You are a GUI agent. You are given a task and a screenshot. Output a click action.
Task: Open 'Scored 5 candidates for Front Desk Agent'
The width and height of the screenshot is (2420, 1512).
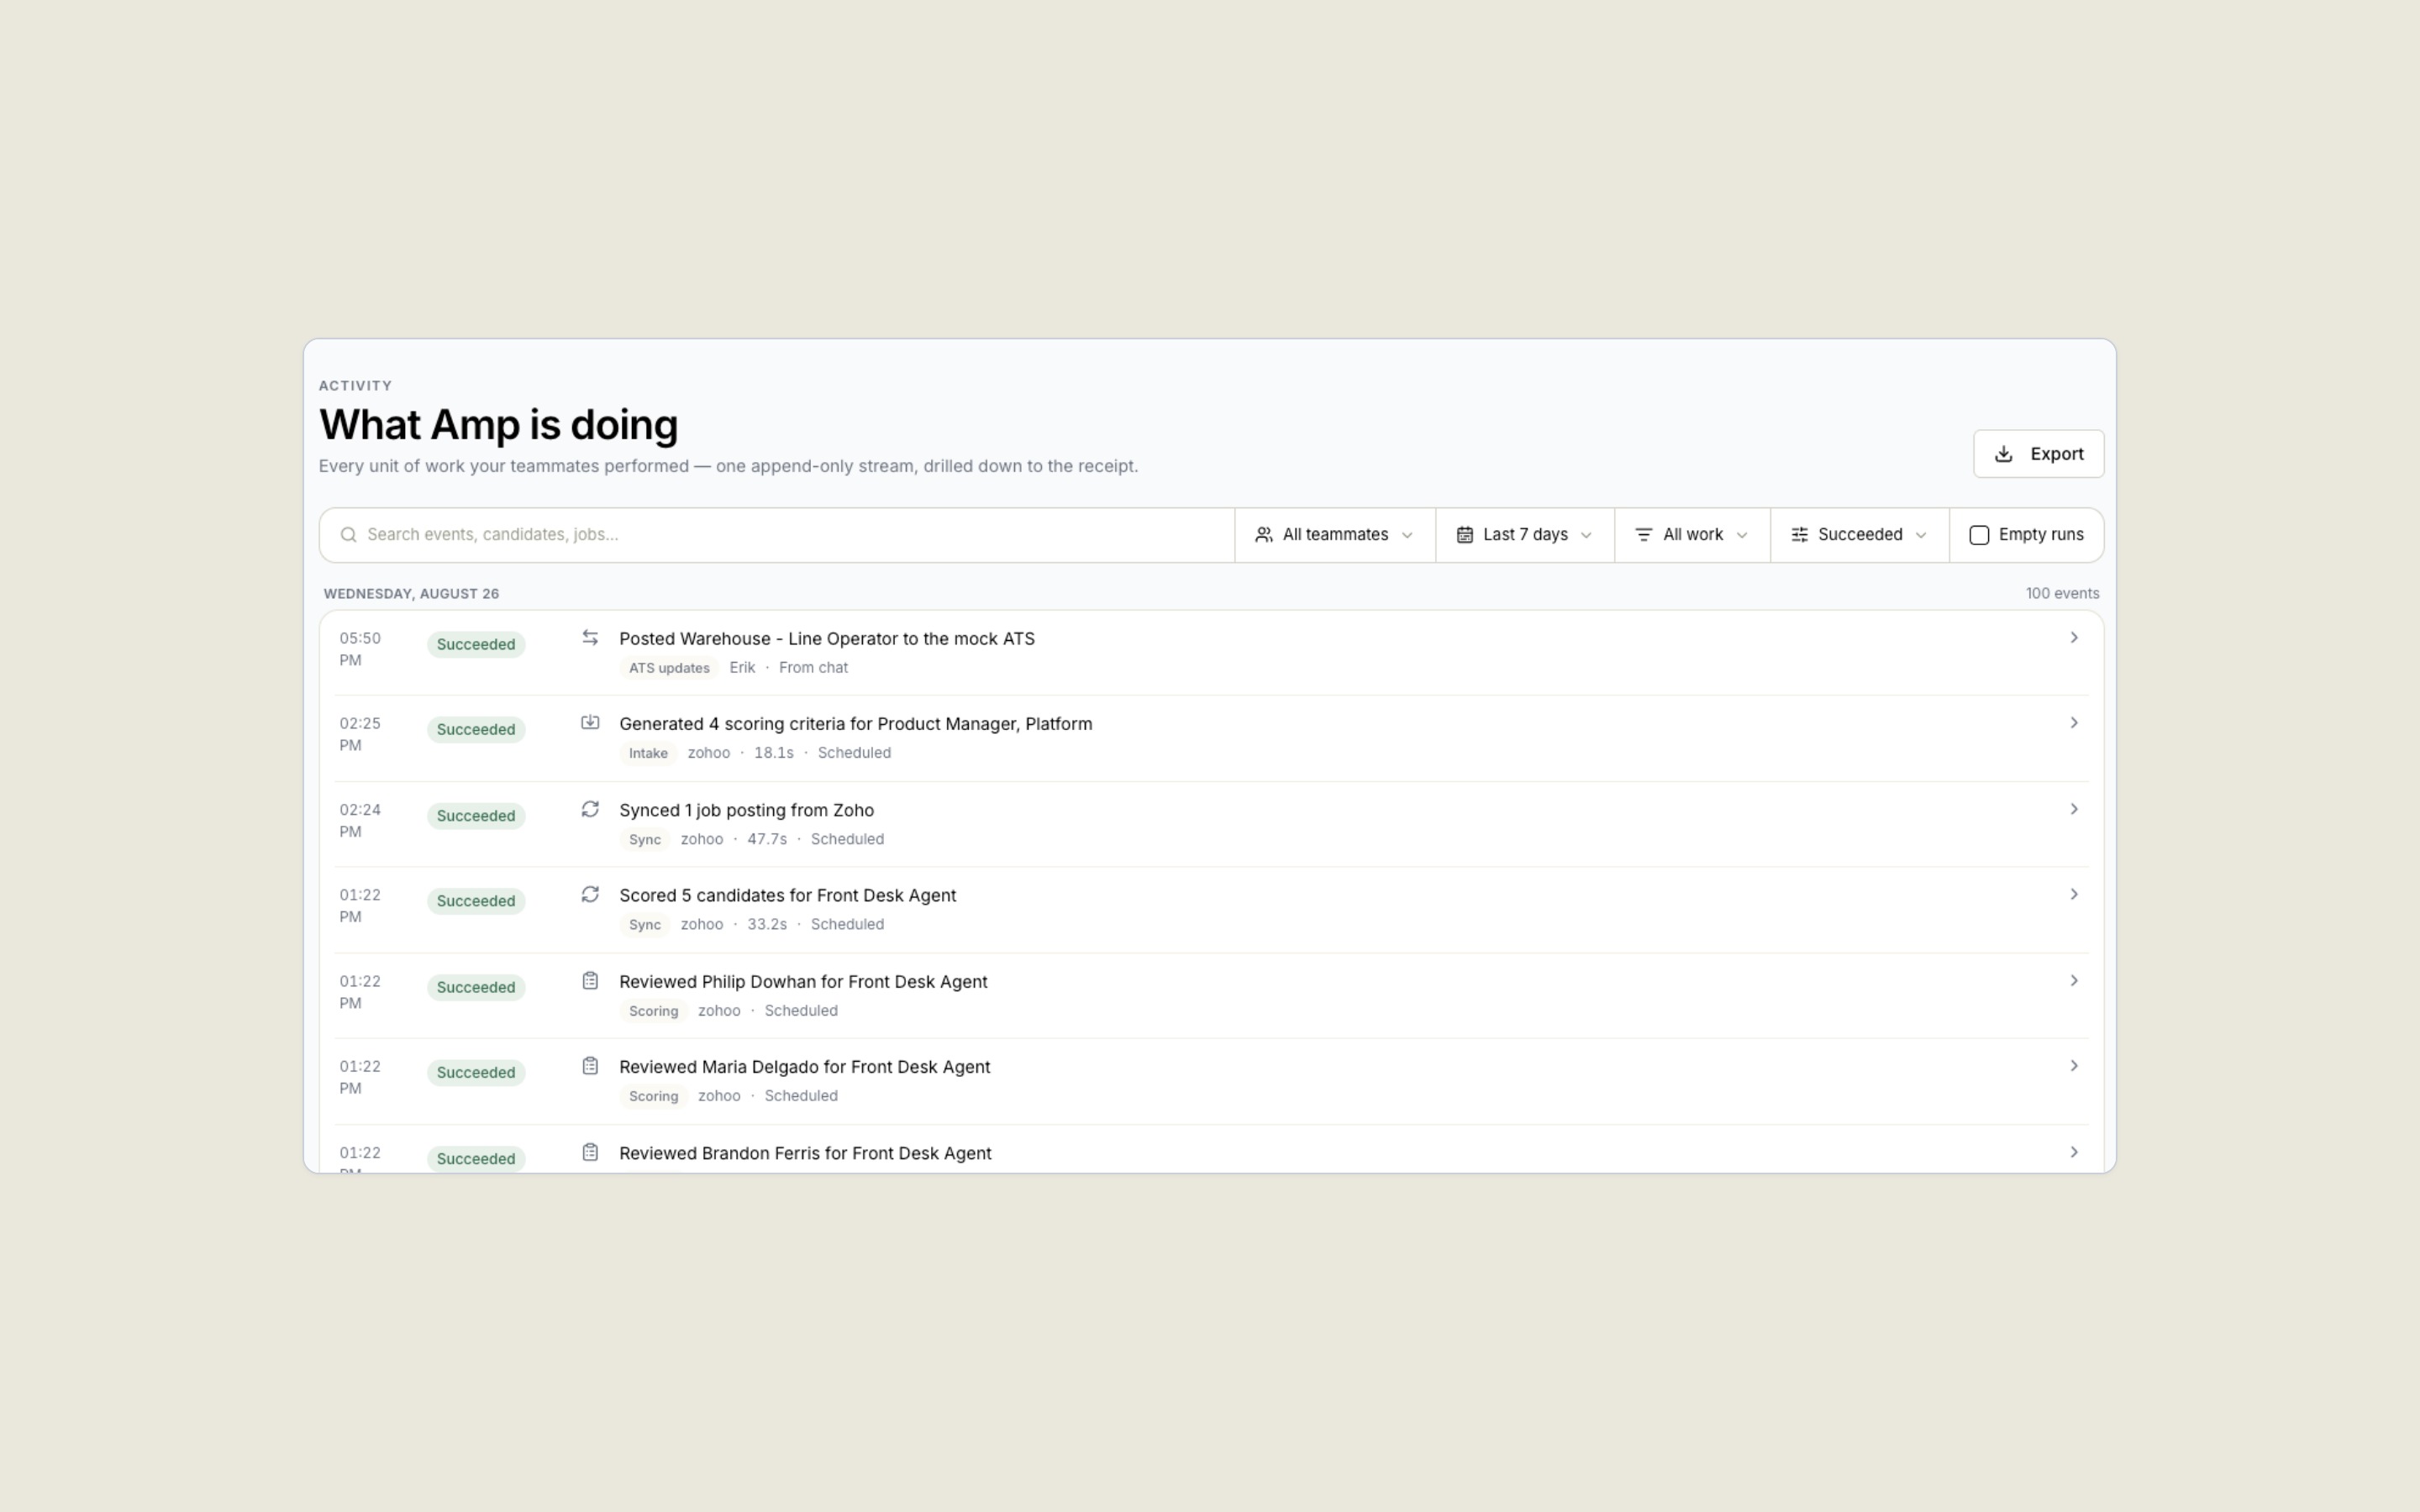pos(787,895)
